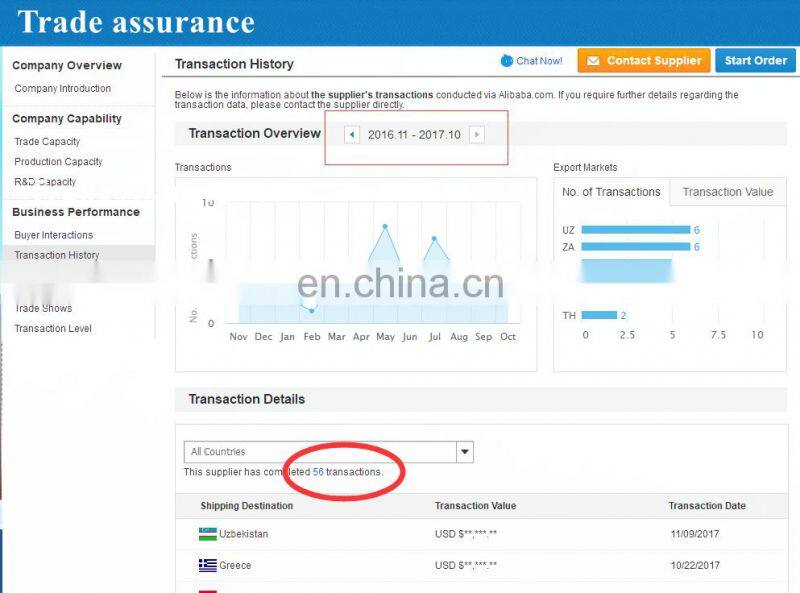This screenshot has height=593, width=800.
Task: Open Transaction Level link
Action: 53,328
